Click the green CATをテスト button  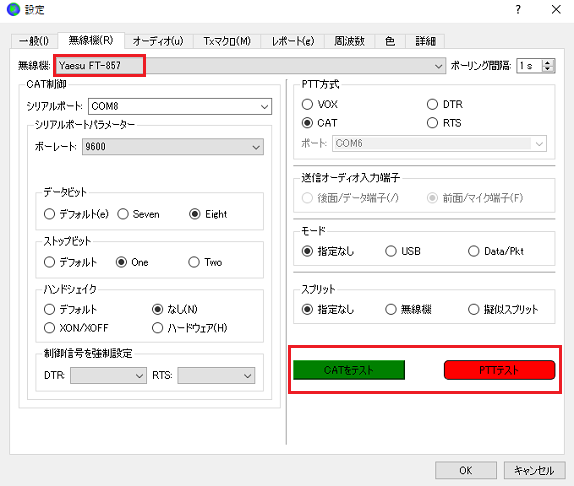click(349, 370)
